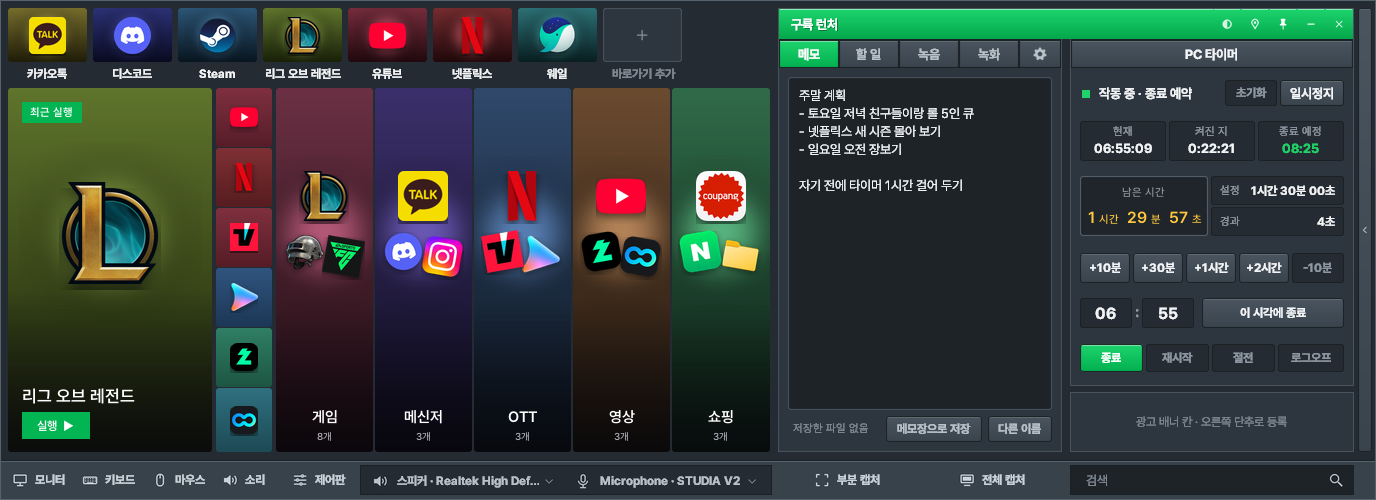Select 종료 as the timer action
The image size is (1376, 500).
pos(1111,358)
